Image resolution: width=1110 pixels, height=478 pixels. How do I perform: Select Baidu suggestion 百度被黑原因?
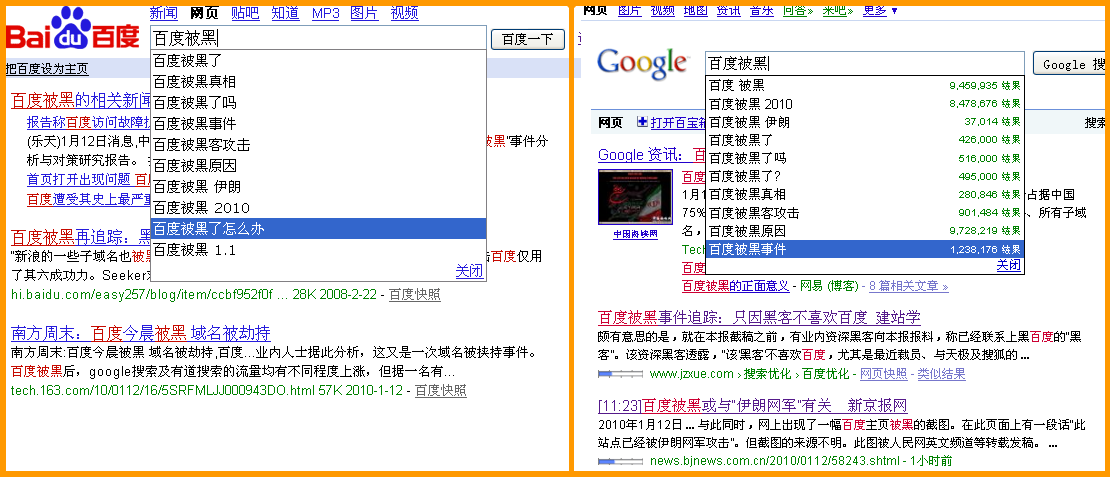319,166
